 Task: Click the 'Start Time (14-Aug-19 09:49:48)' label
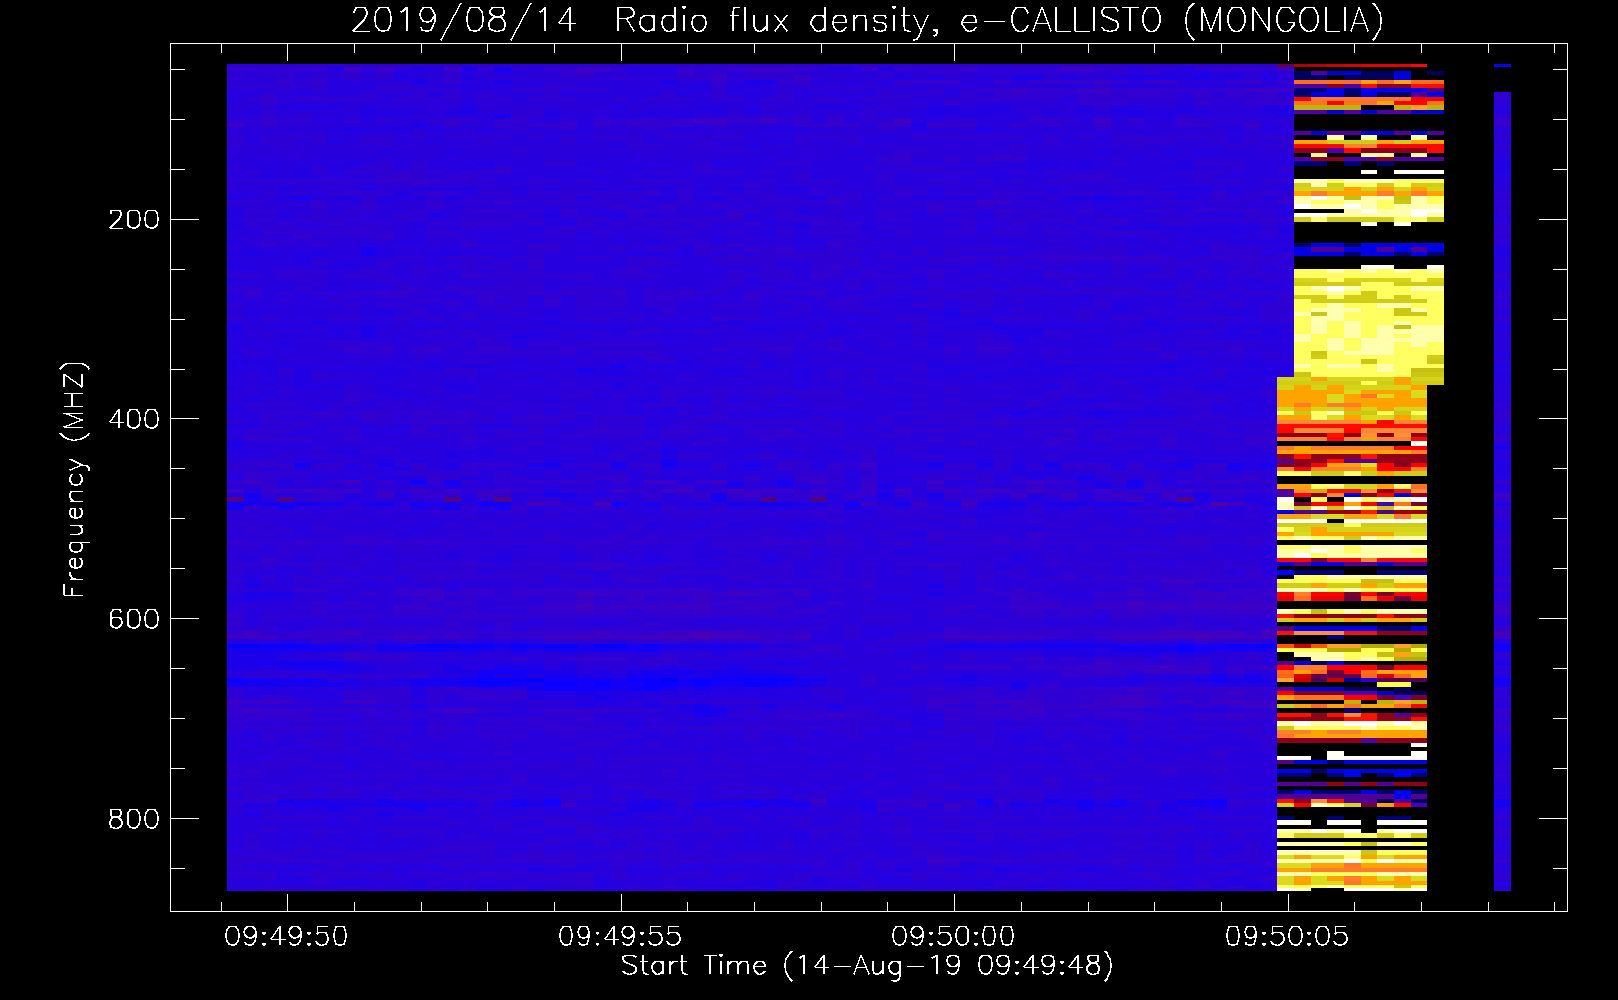(867, 966)
